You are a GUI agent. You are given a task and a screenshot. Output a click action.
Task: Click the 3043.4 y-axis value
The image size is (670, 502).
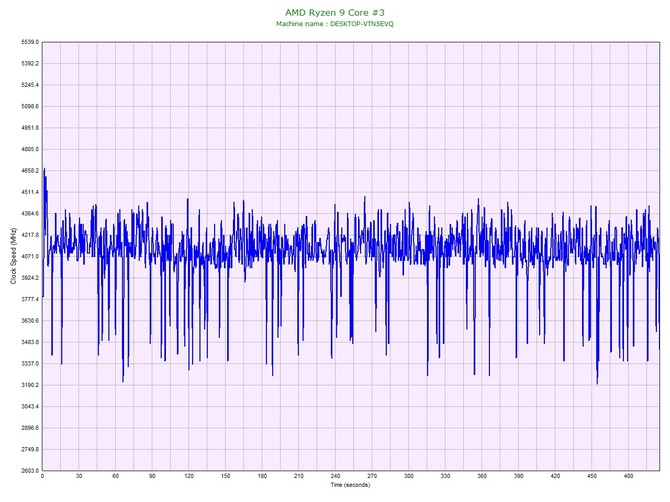(x=30, y=406)
